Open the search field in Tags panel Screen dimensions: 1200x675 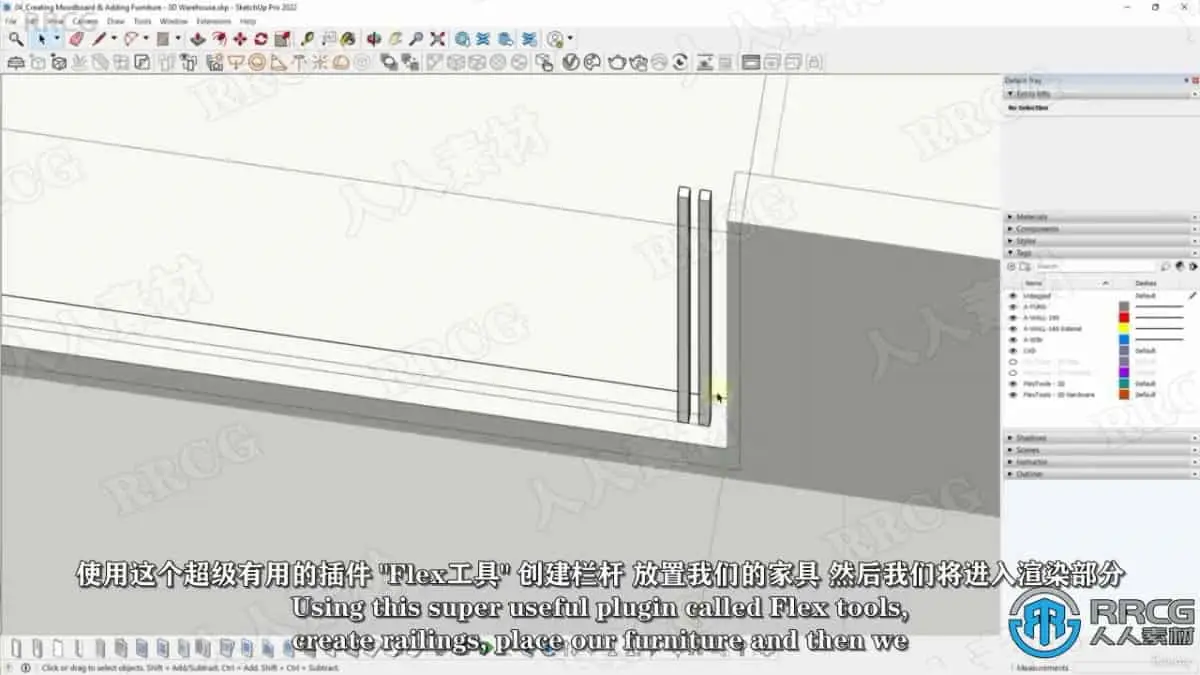(1100, 266)
